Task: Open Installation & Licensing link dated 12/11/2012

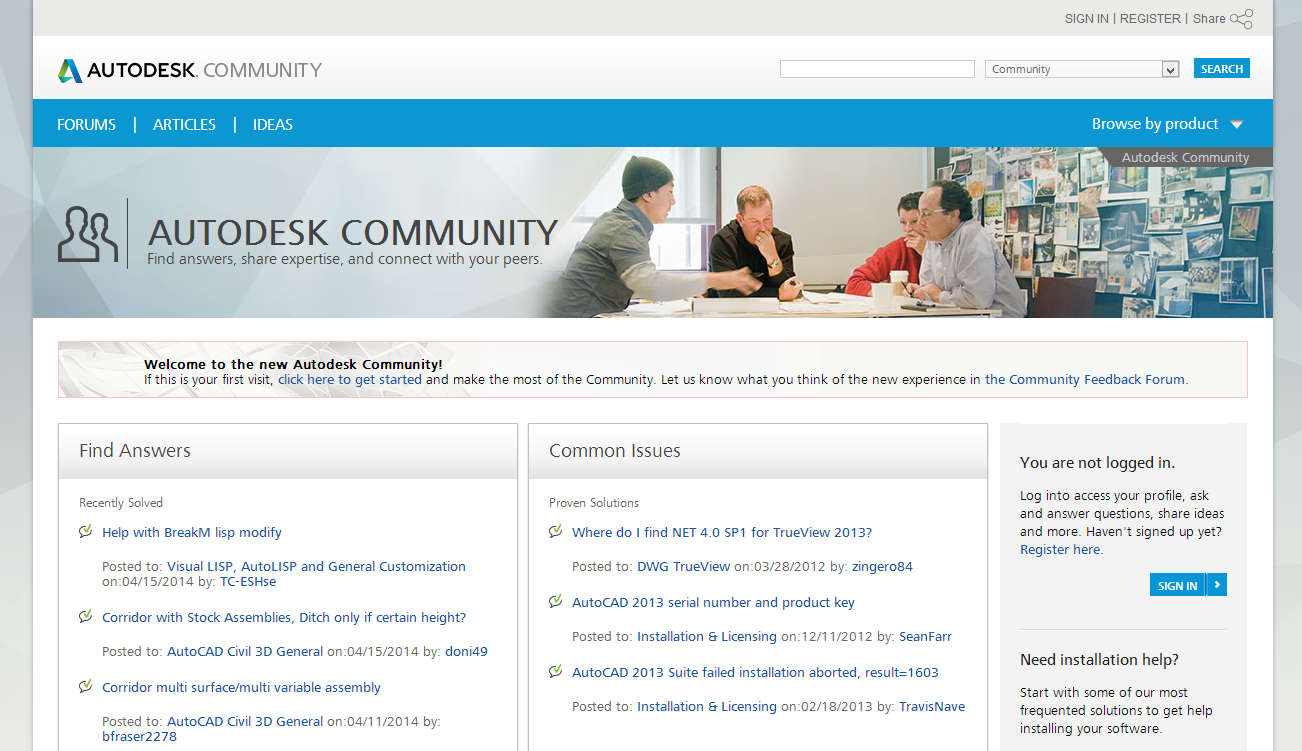Action: [707, 637]
